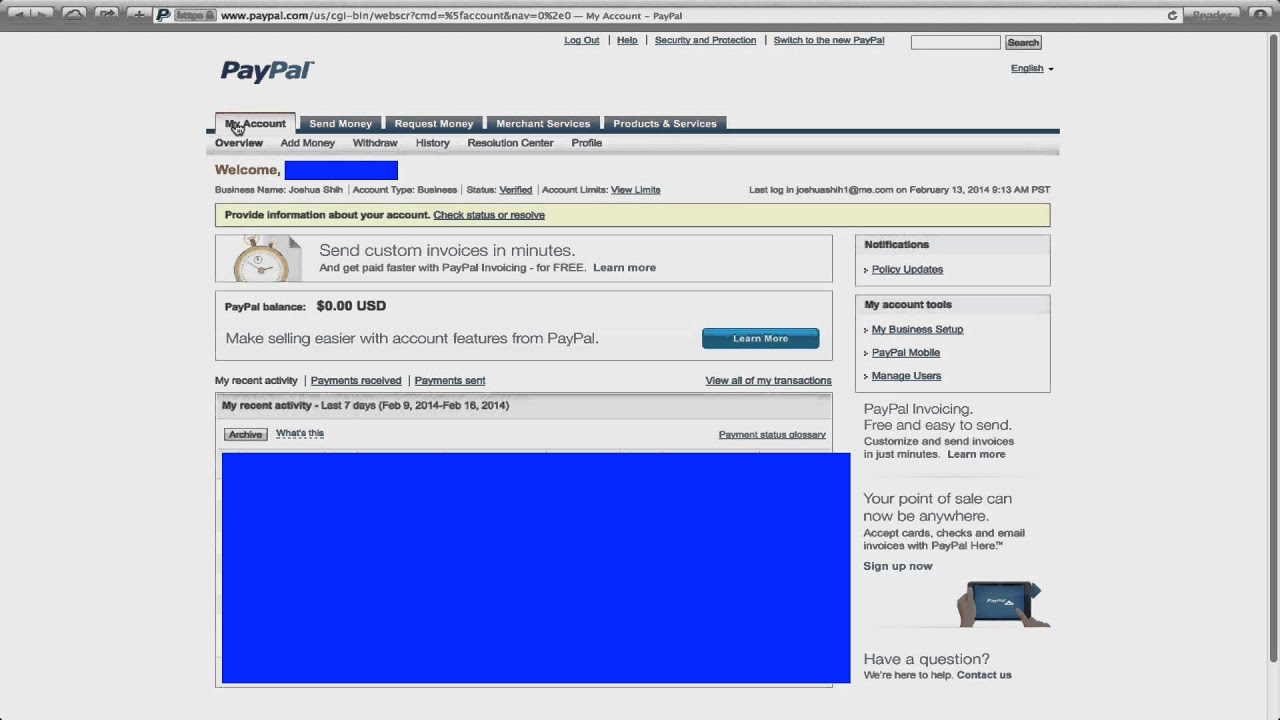The image size is (1280, 720).
Task: Click the PayPal logo
Action: click(x=267, y=71)
